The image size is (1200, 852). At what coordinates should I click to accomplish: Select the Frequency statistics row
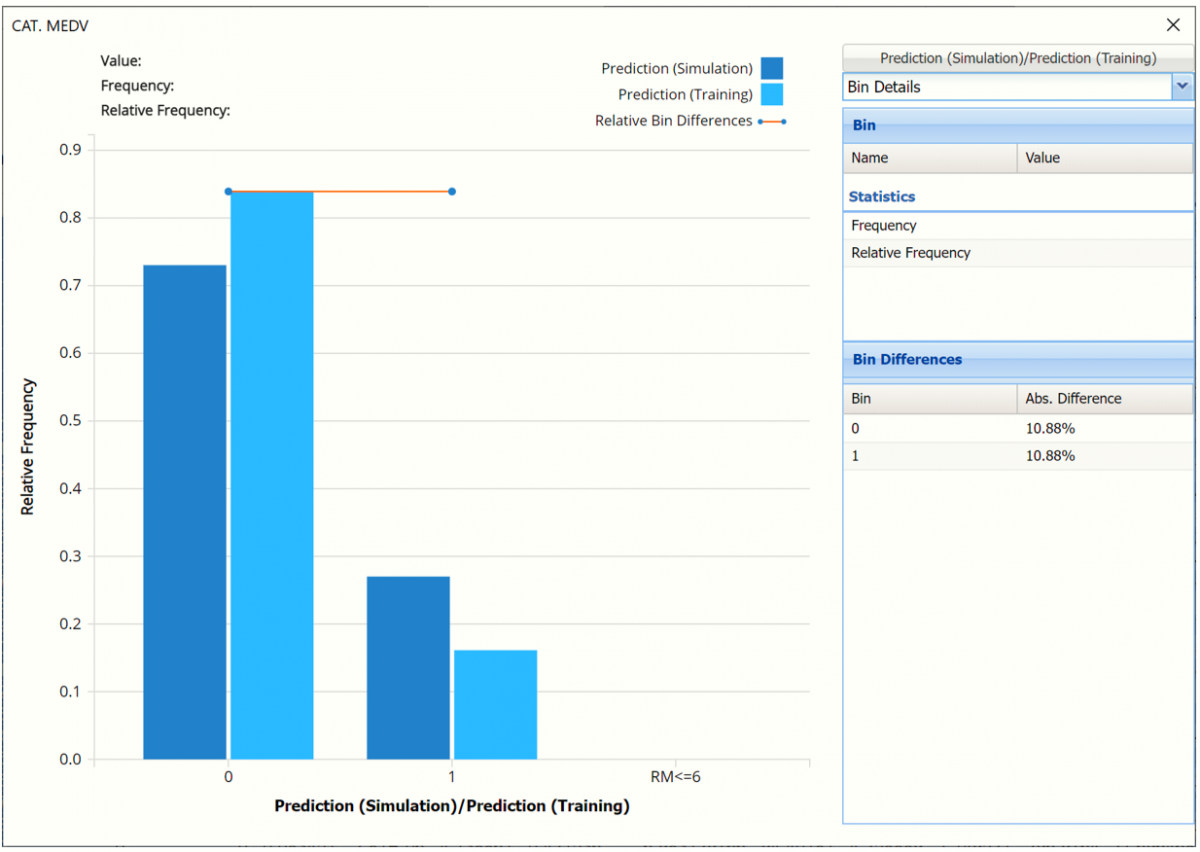point(1017,226)
